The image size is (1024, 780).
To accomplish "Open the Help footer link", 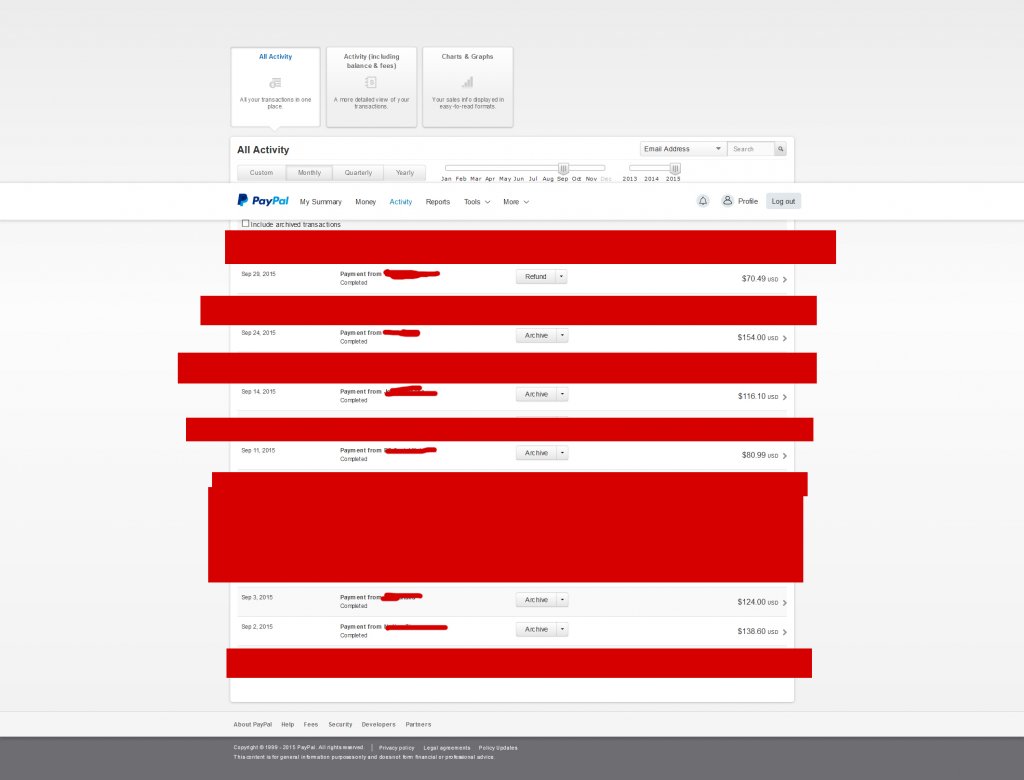I will pyautogui.click(x=287, y=724).
